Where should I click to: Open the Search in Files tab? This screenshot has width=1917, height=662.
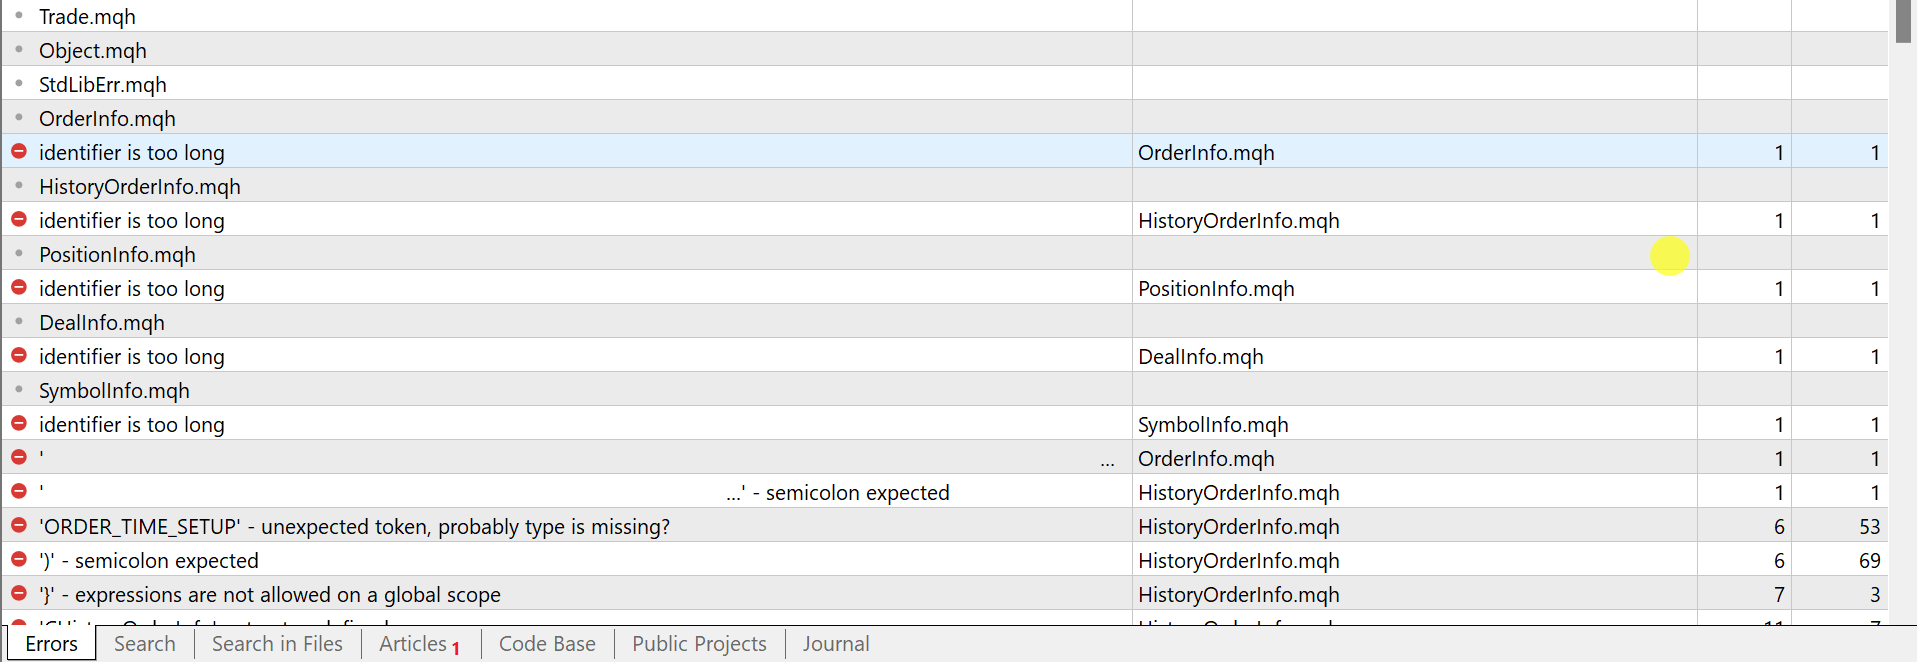[277, 644]
